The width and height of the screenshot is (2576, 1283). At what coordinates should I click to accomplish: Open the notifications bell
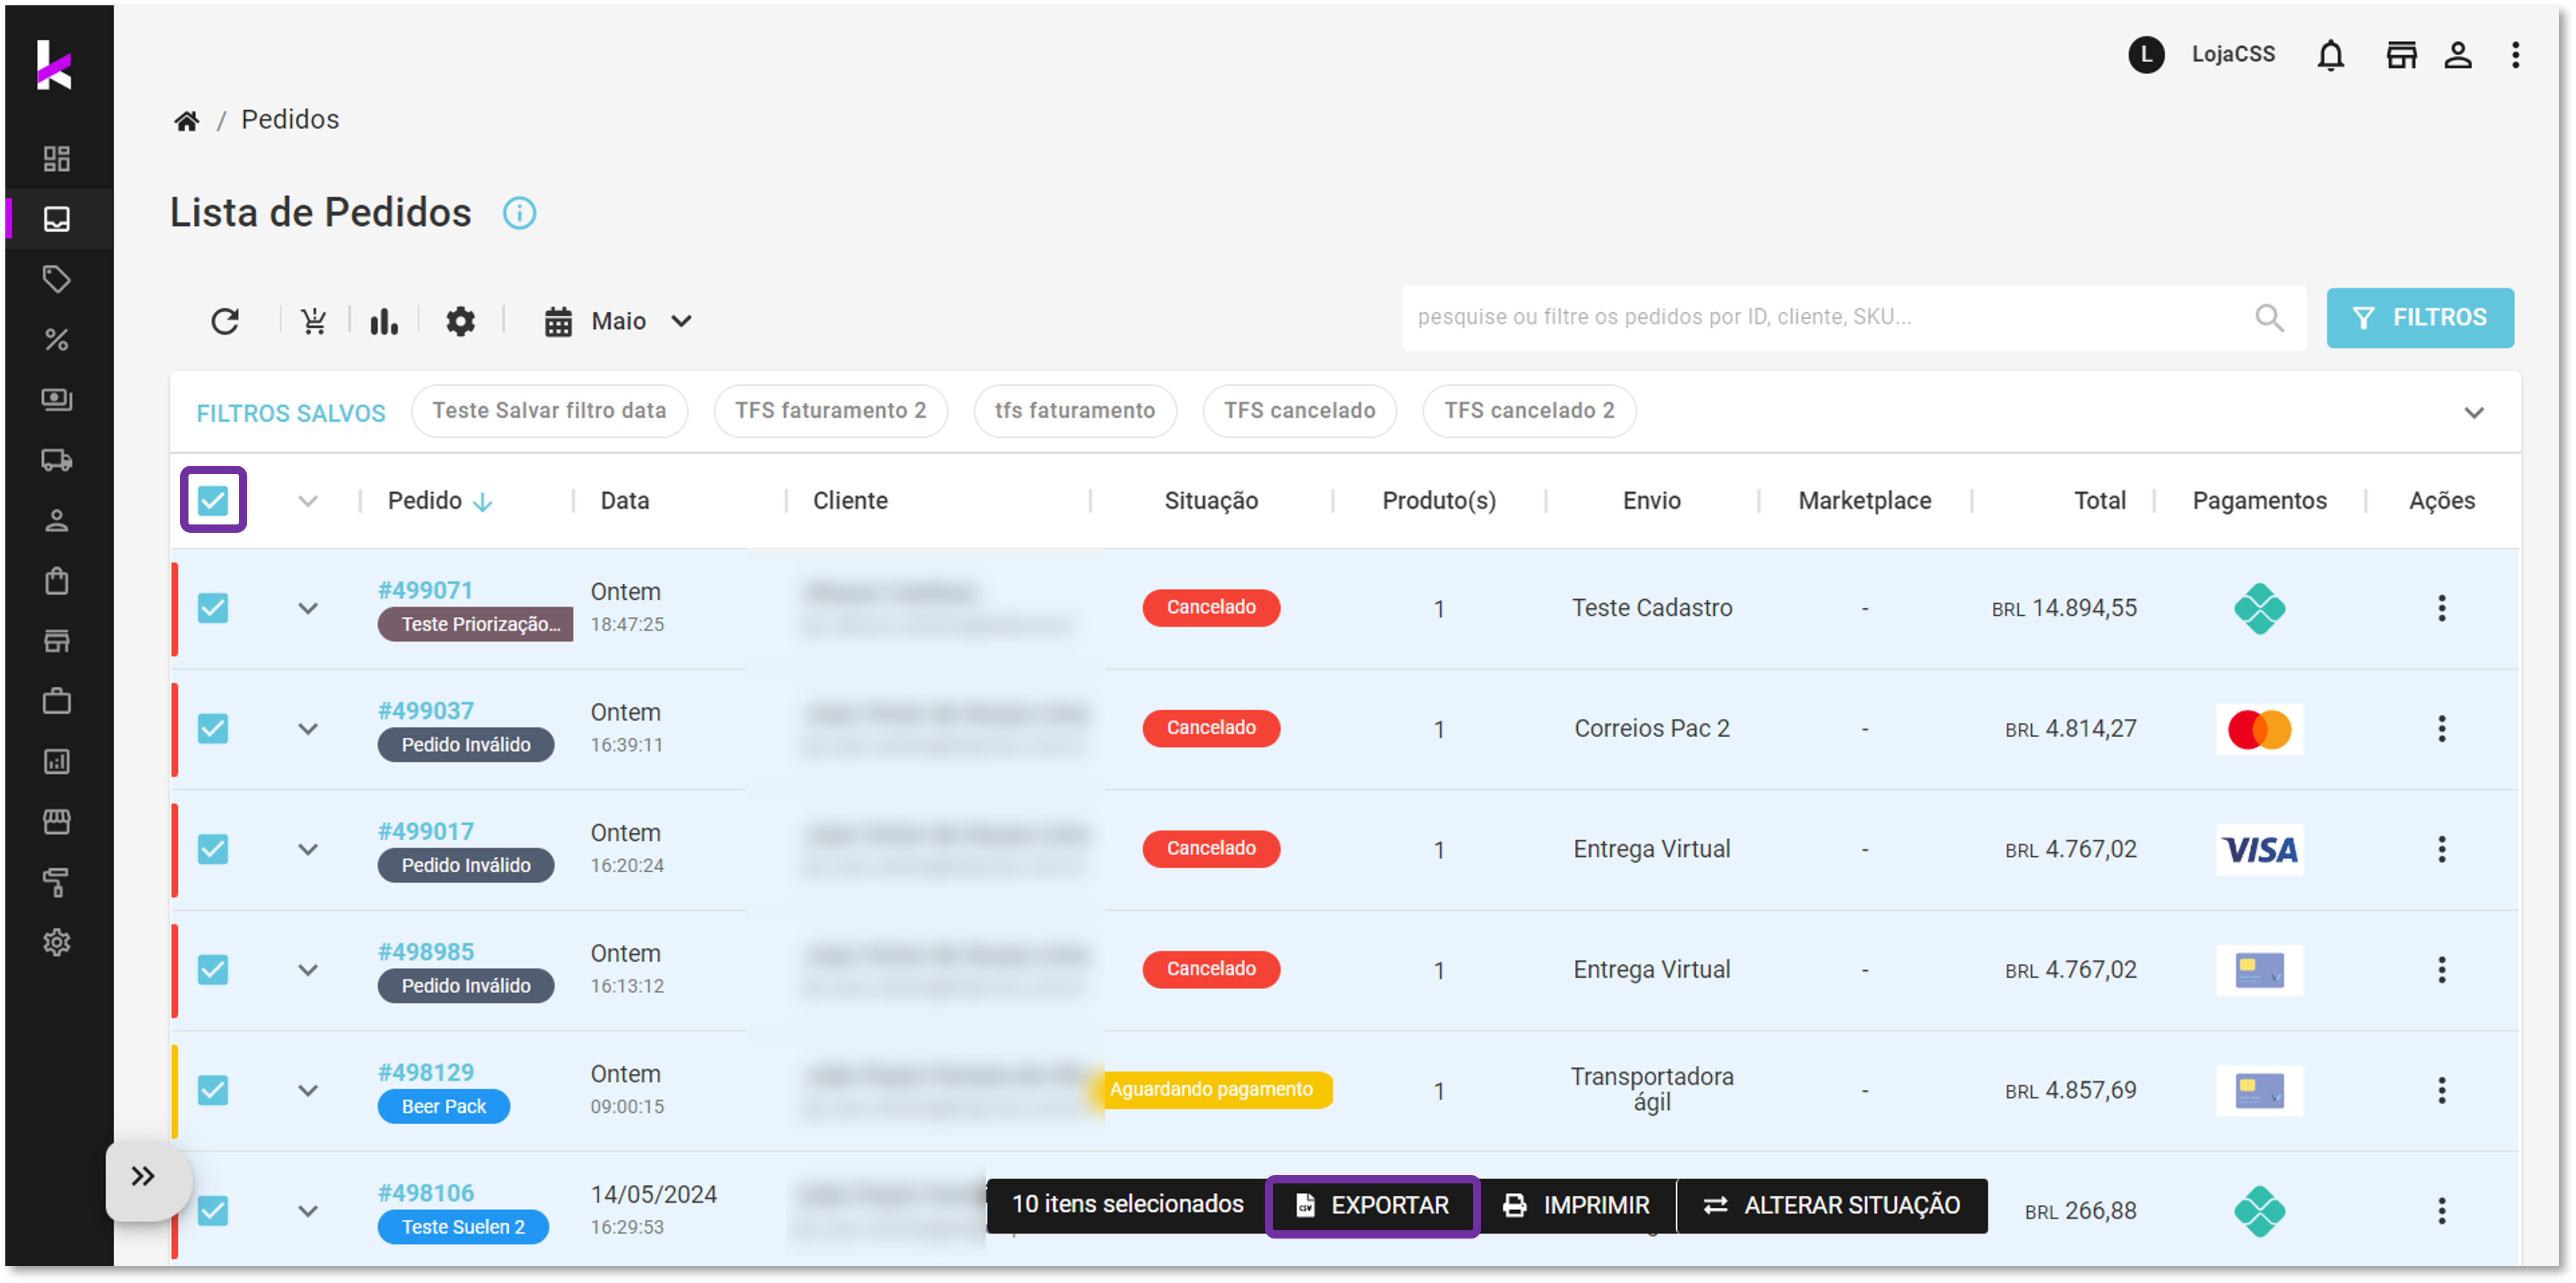click(2330, 55)
